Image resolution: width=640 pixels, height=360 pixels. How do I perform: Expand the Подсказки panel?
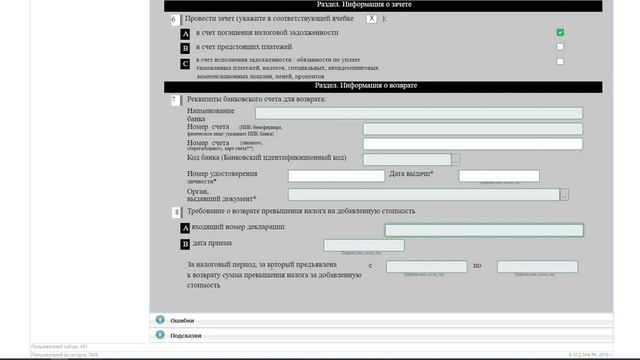(x=381, y=335)
